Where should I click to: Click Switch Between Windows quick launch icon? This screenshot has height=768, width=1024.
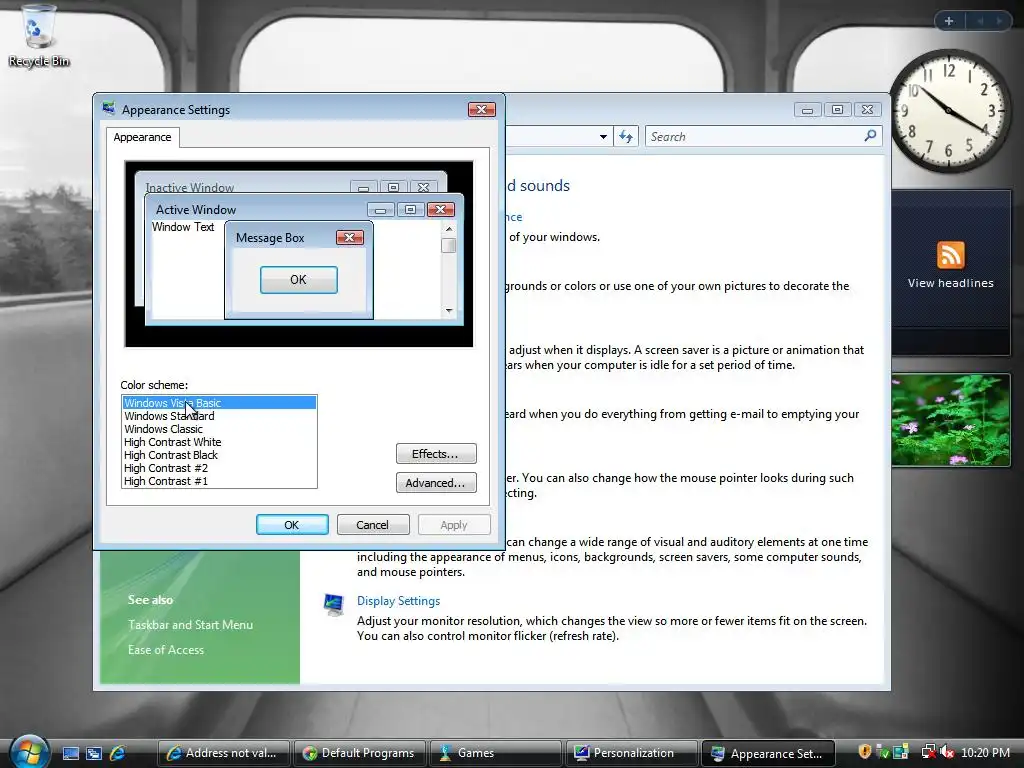[93, 753]
